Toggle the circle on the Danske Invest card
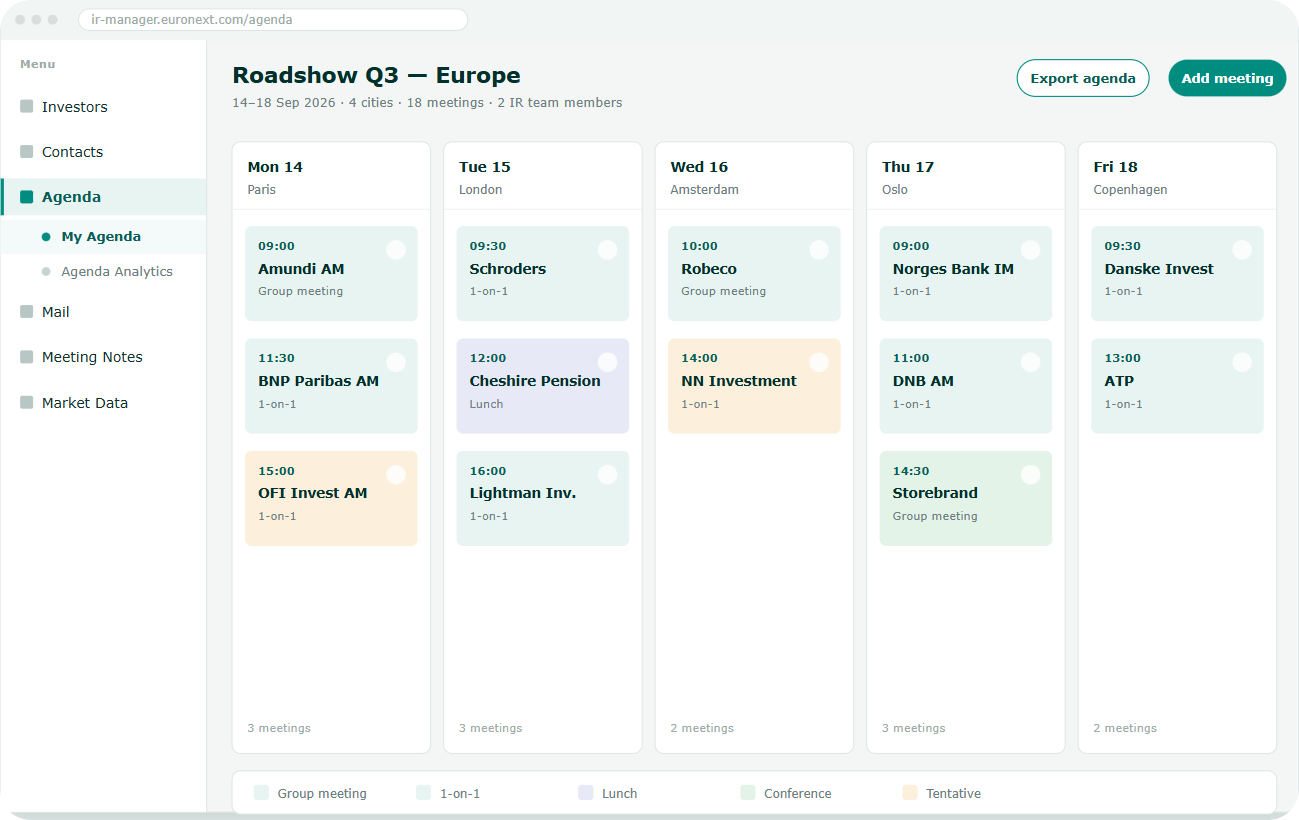This screenshot has width=1299, height=820. (1242, 250)
